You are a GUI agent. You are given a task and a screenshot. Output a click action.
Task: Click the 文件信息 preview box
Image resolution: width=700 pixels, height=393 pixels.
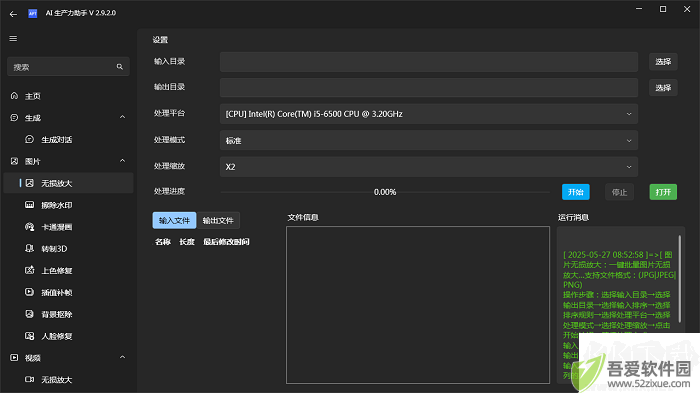tap(418, 305)
